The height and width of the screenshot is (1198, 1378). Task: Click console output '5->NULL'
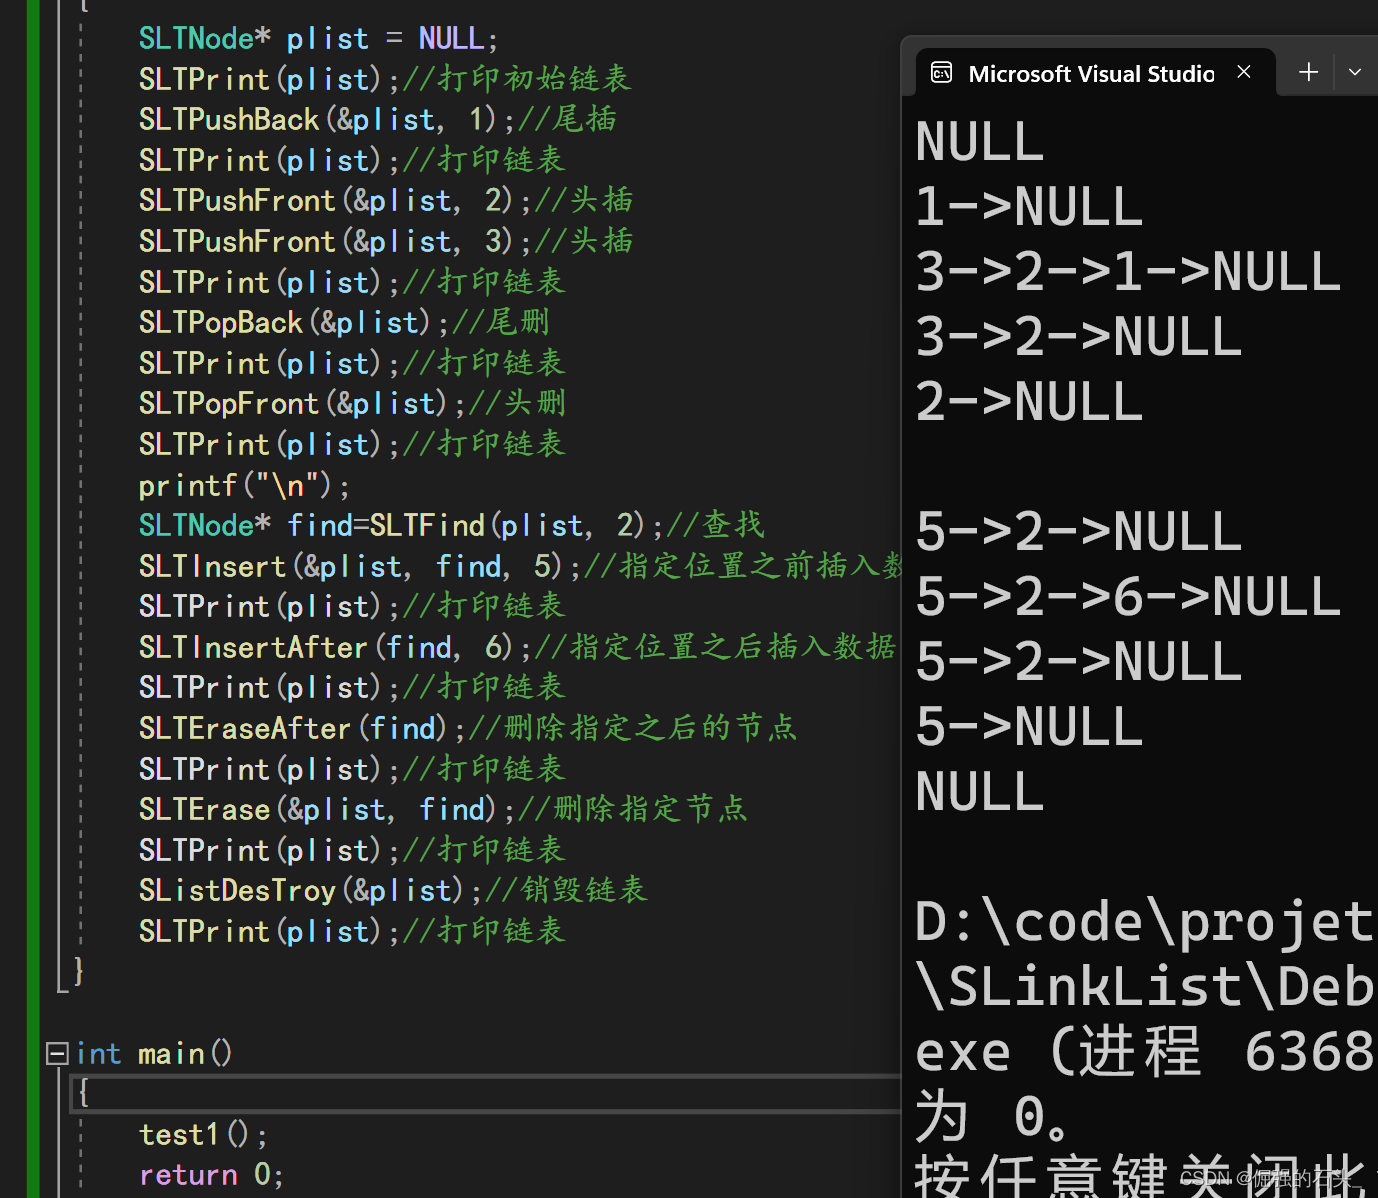click(1029, 727)
